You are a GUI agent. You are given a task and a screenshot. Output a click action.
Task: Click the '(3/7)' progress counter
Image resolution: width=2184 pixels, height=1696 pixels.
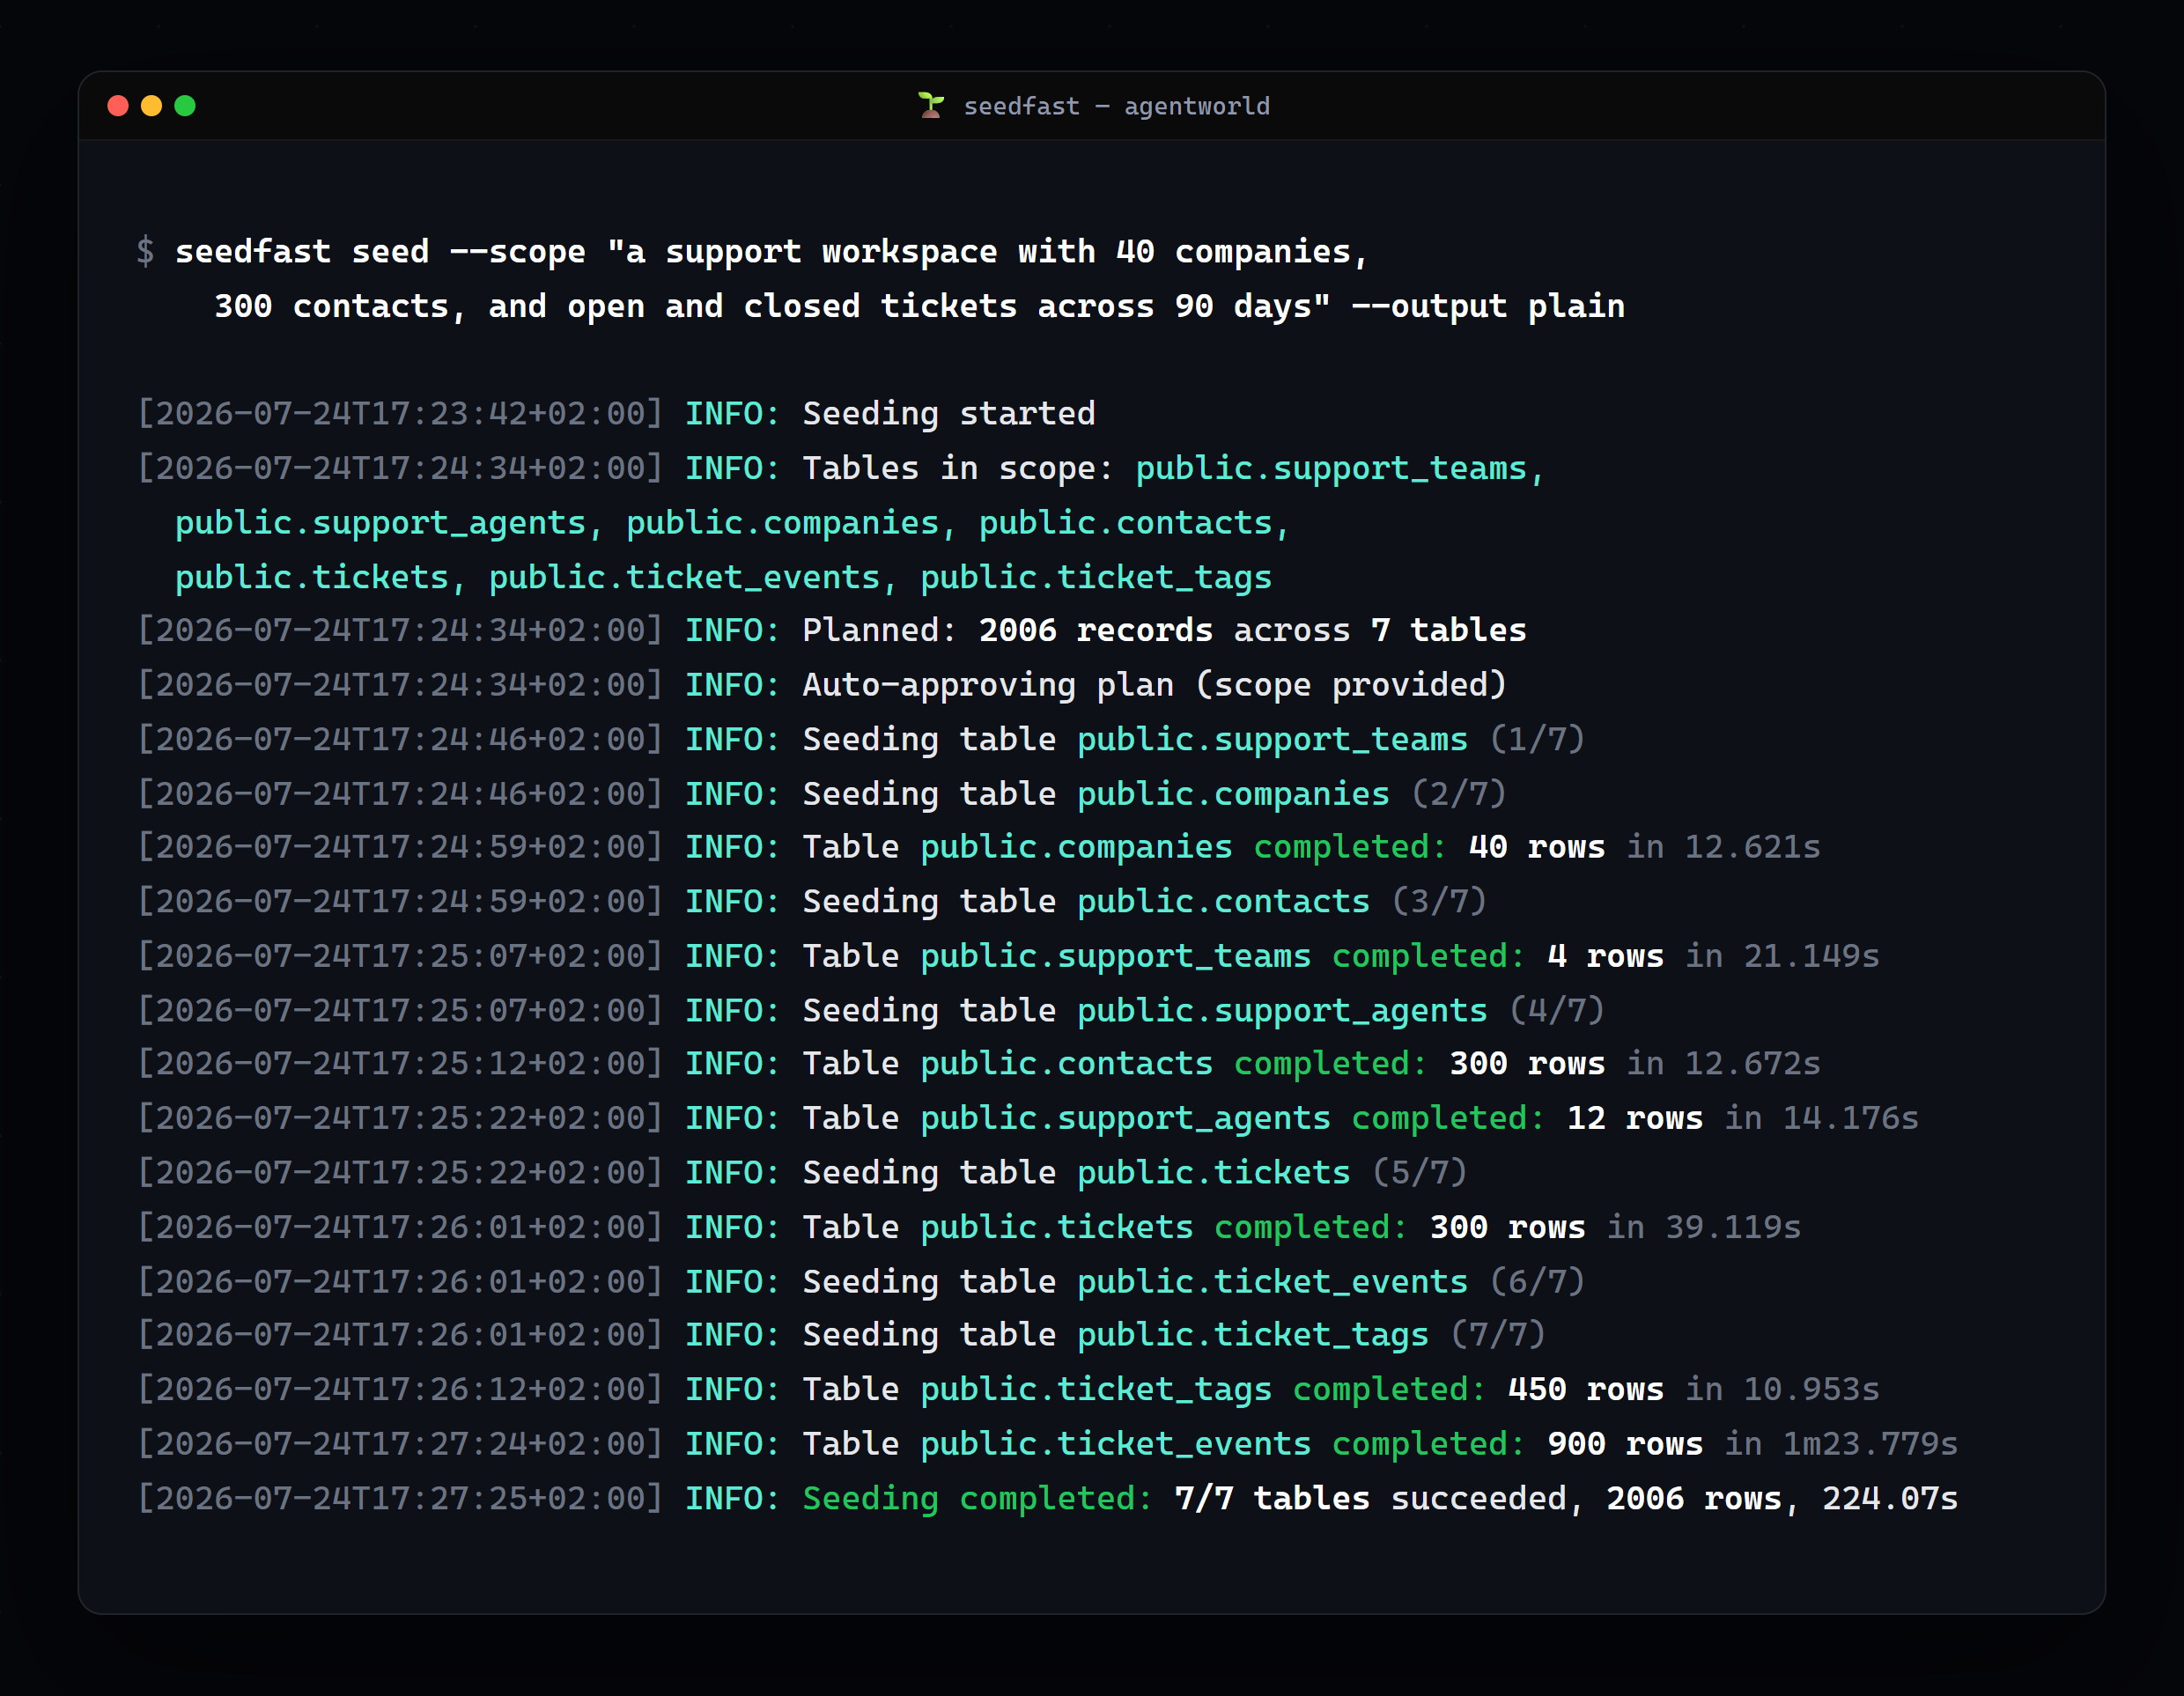[x=1439, y=902]
